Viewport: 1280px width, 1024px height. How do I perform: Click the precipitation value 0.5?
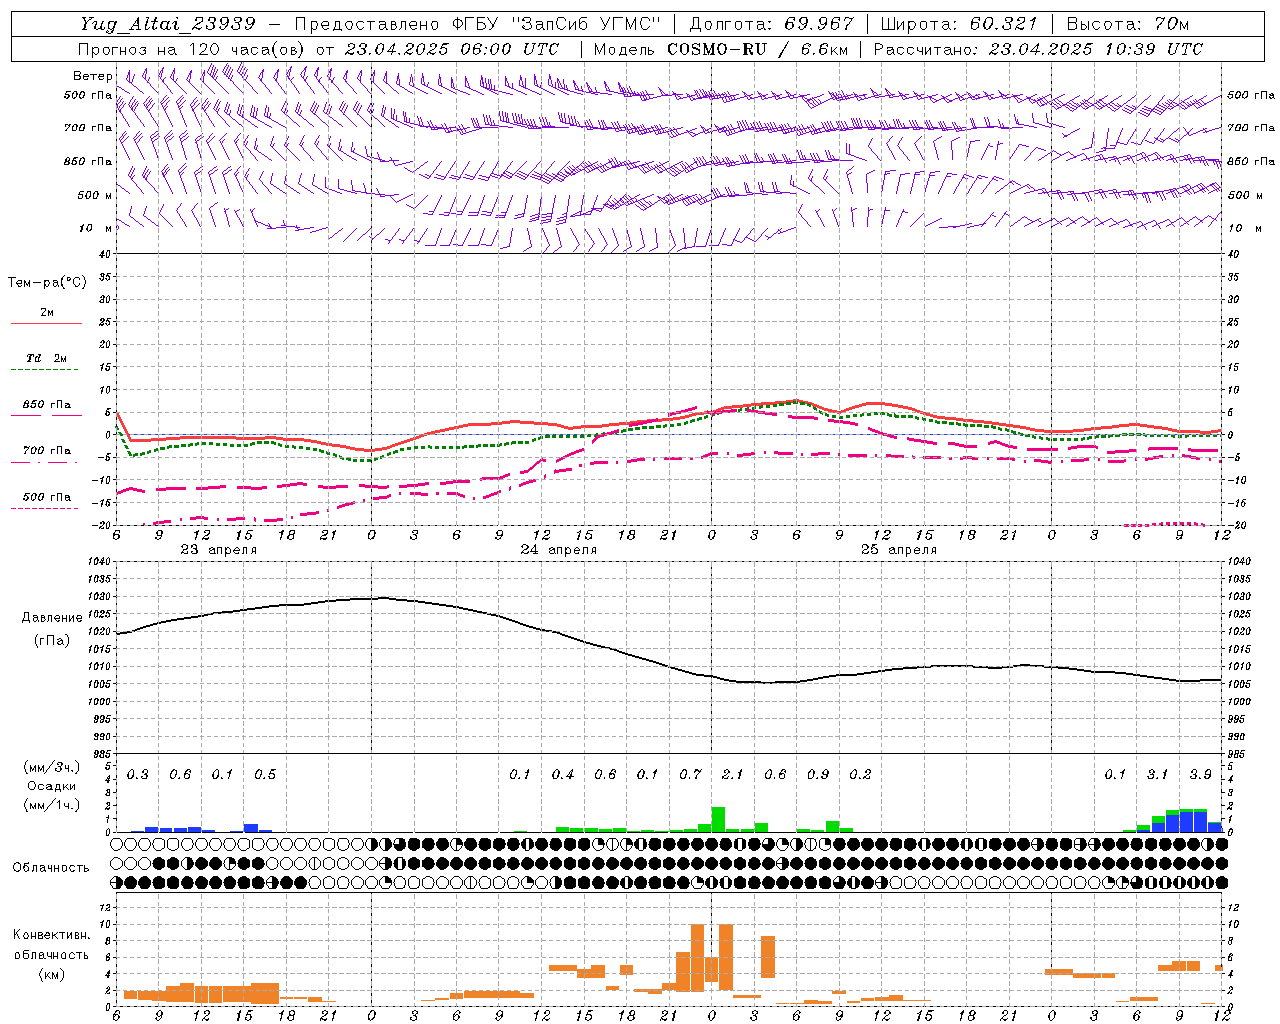coord(265,775)
